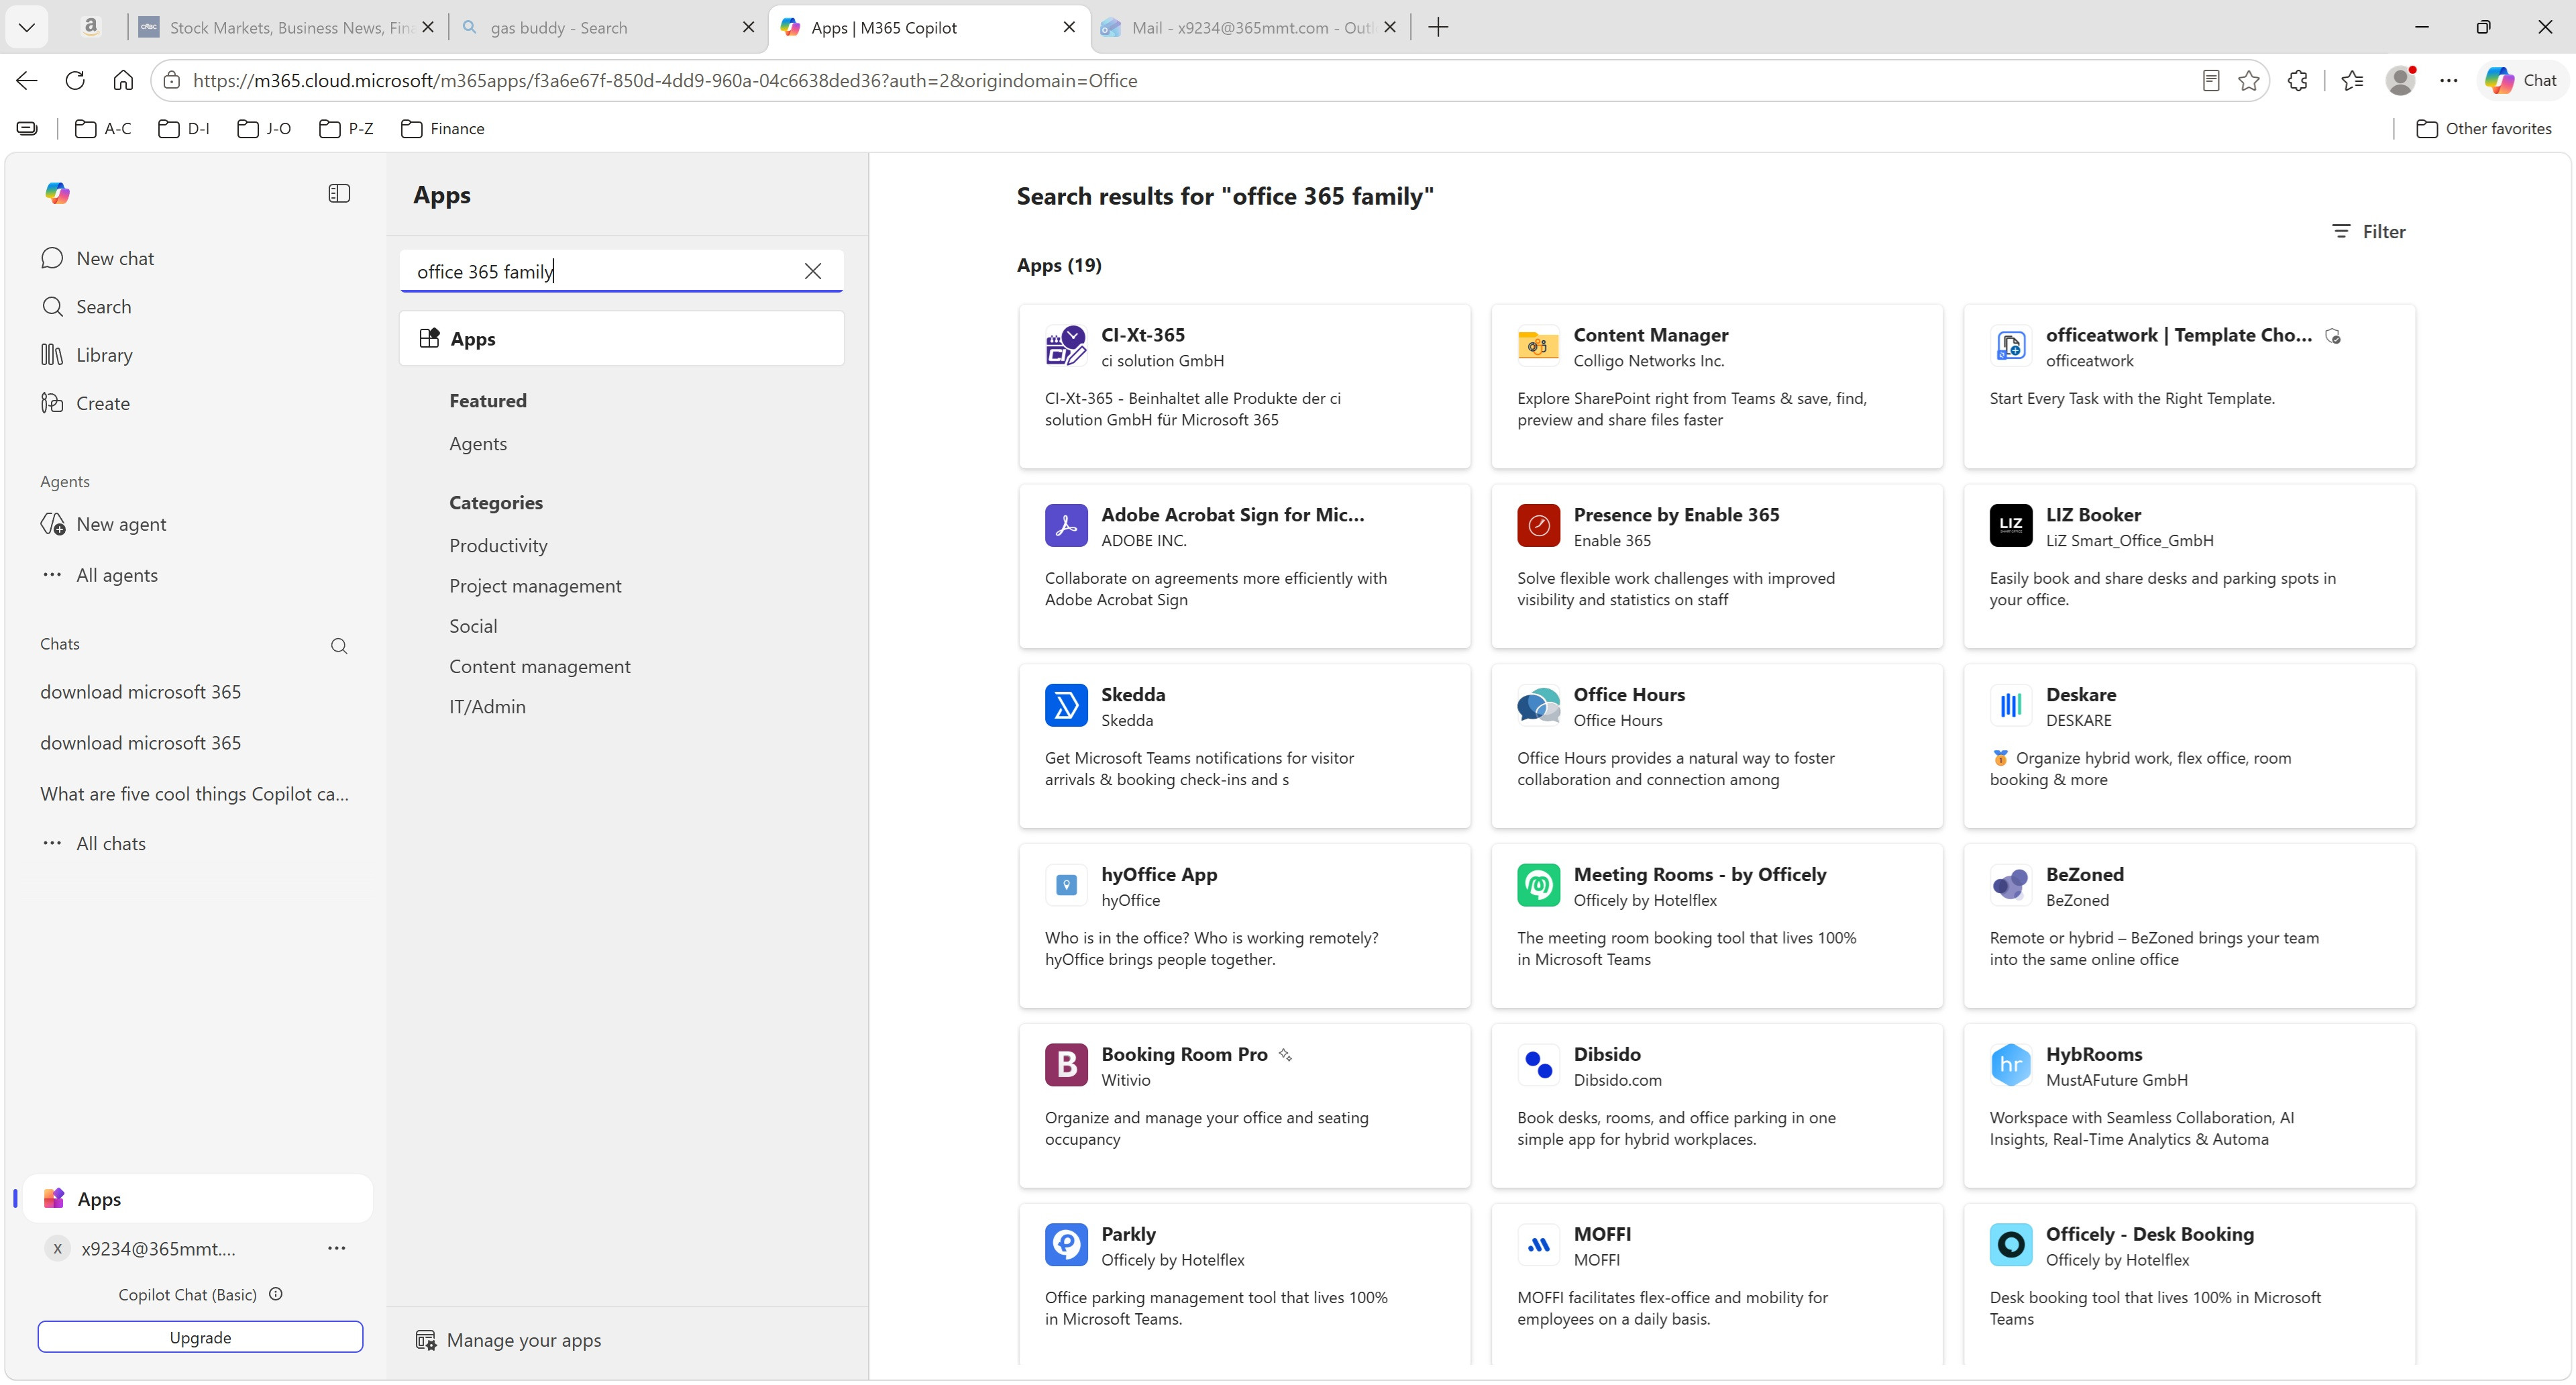Open the MOFFI app icon

(1538, 1245)
